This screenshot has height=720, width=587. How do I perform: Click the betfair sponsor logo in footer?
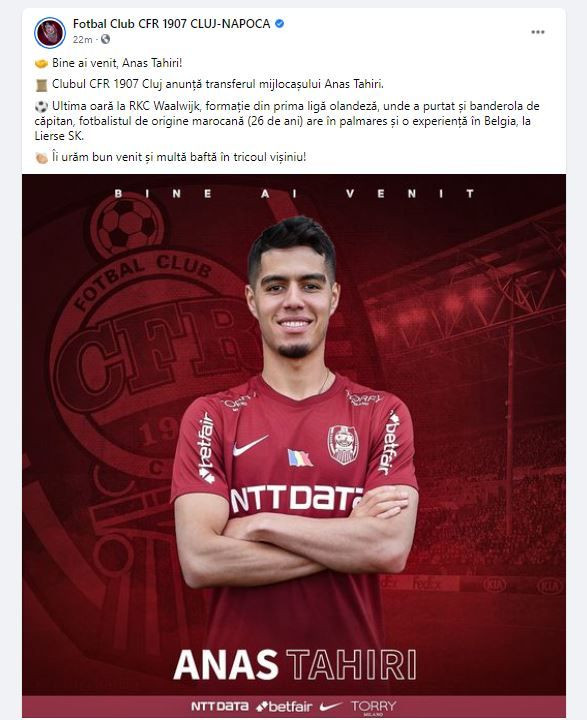click(284, 706)
